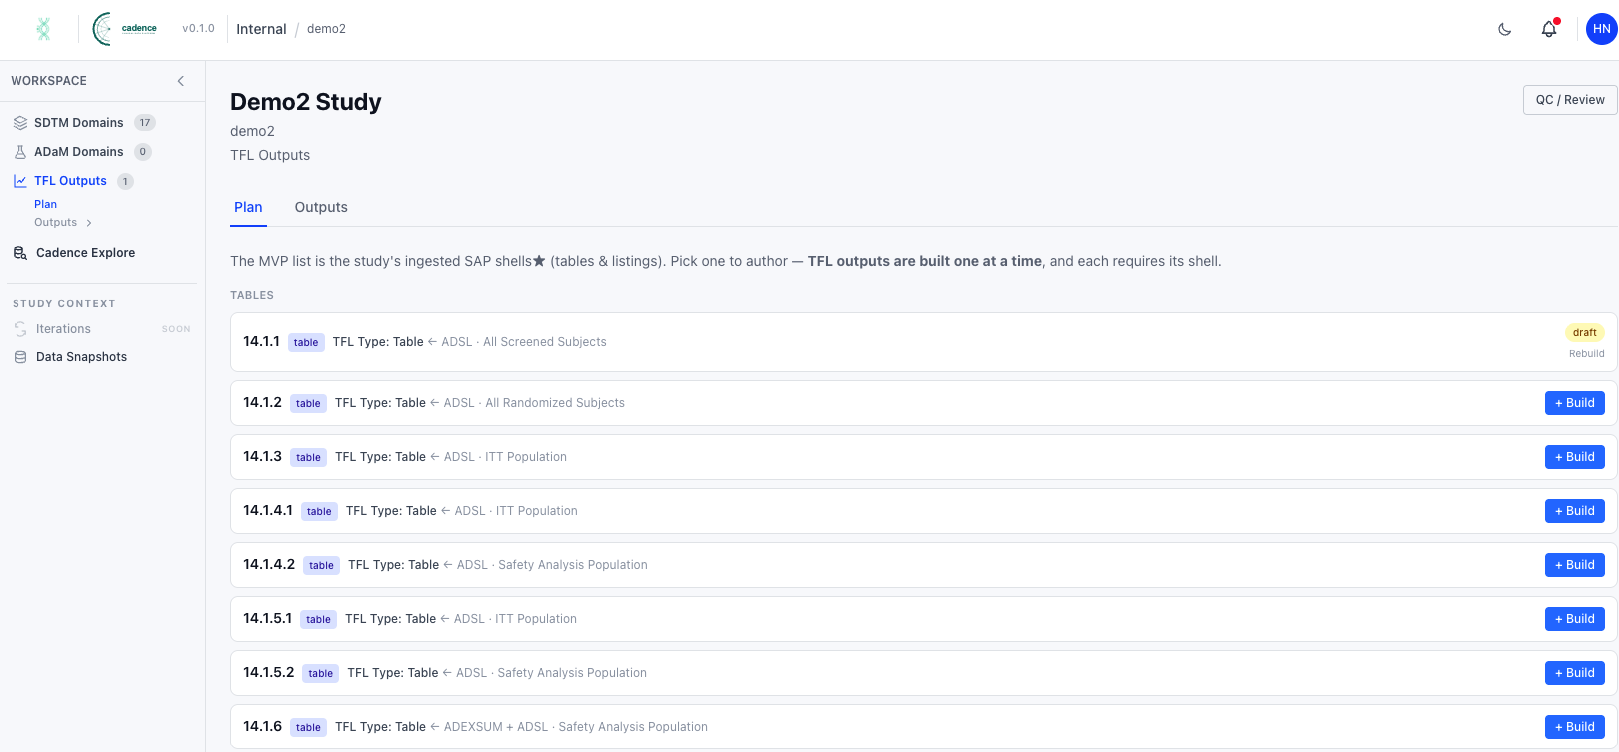This screenshot has width=1619, height=752.
Task: Select TFL Outputs chart icon
Action: [20, 181]
